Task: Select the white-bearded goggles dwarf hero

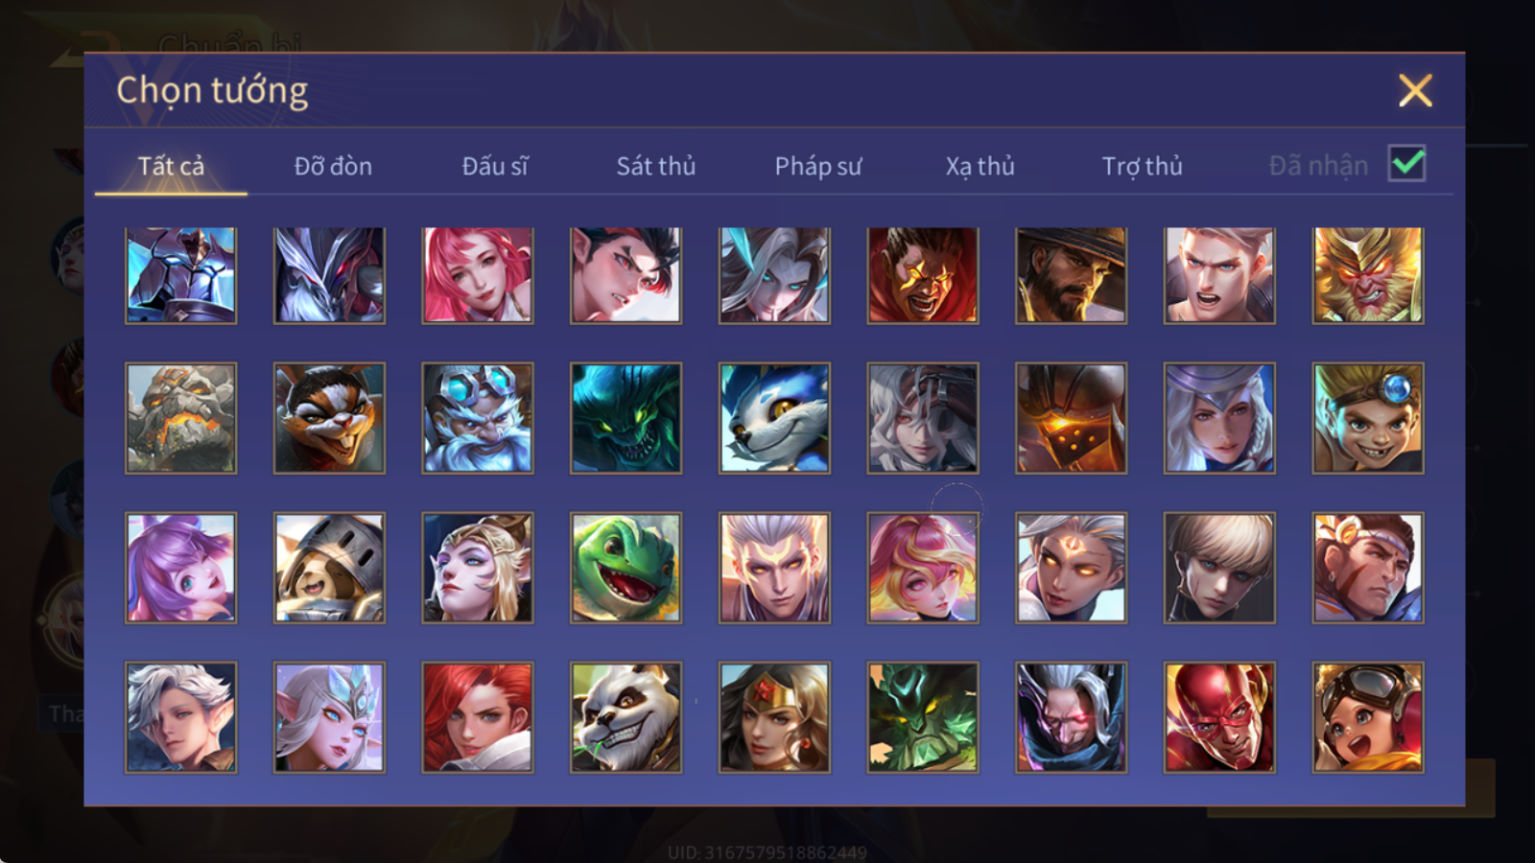Action: point(478,418)
